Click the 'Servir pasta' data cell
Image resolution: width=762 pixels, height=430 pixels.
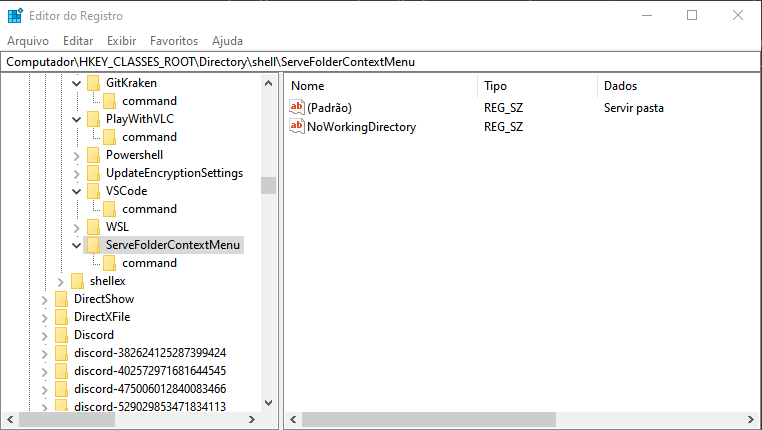634,107
